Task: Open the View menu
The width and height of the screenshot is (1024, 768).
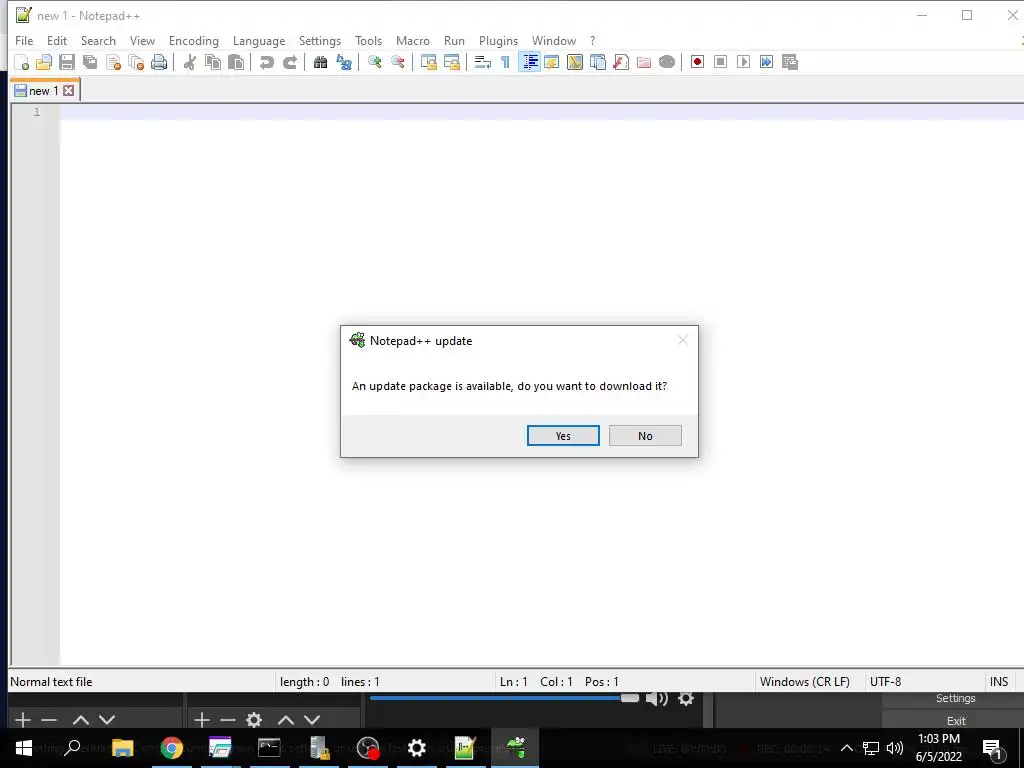Action: coord(142,40)
